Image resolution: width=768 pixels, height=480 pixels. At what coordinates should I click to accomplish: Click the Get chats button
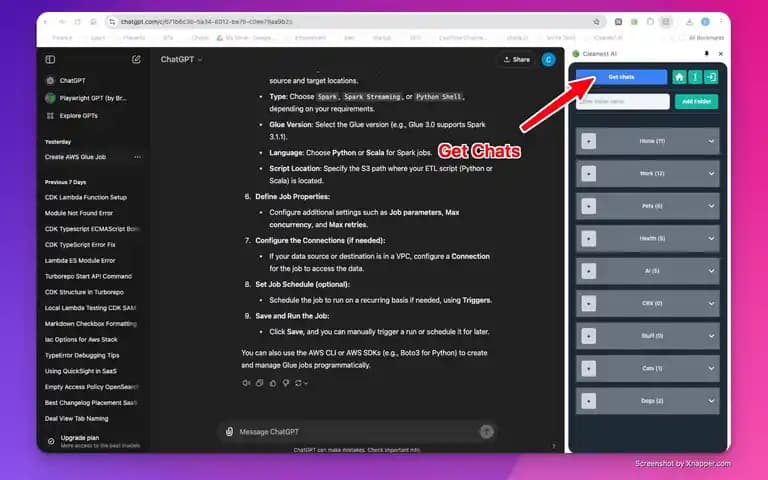click(621, 77)
